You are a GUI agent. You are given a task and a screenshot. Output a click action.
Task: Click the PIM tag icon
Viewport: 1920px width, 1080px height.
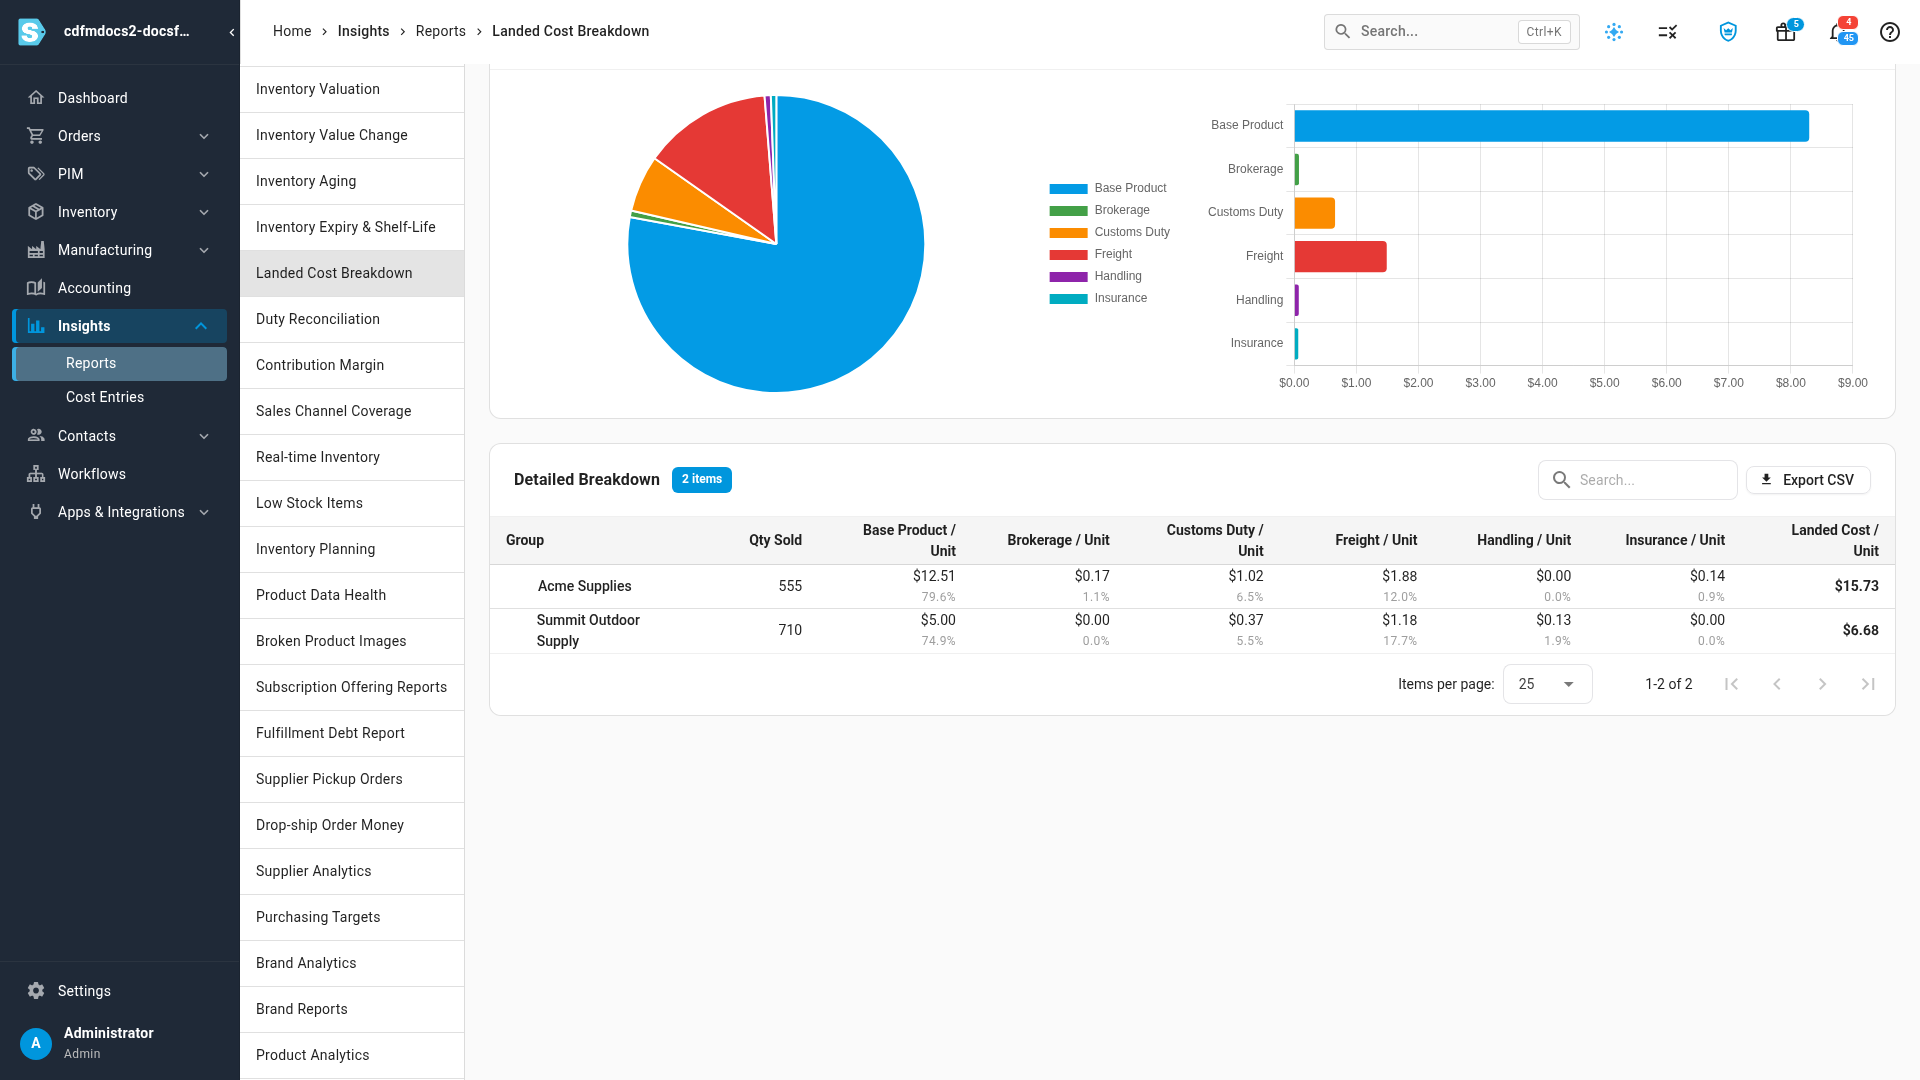tap(36, 174)
